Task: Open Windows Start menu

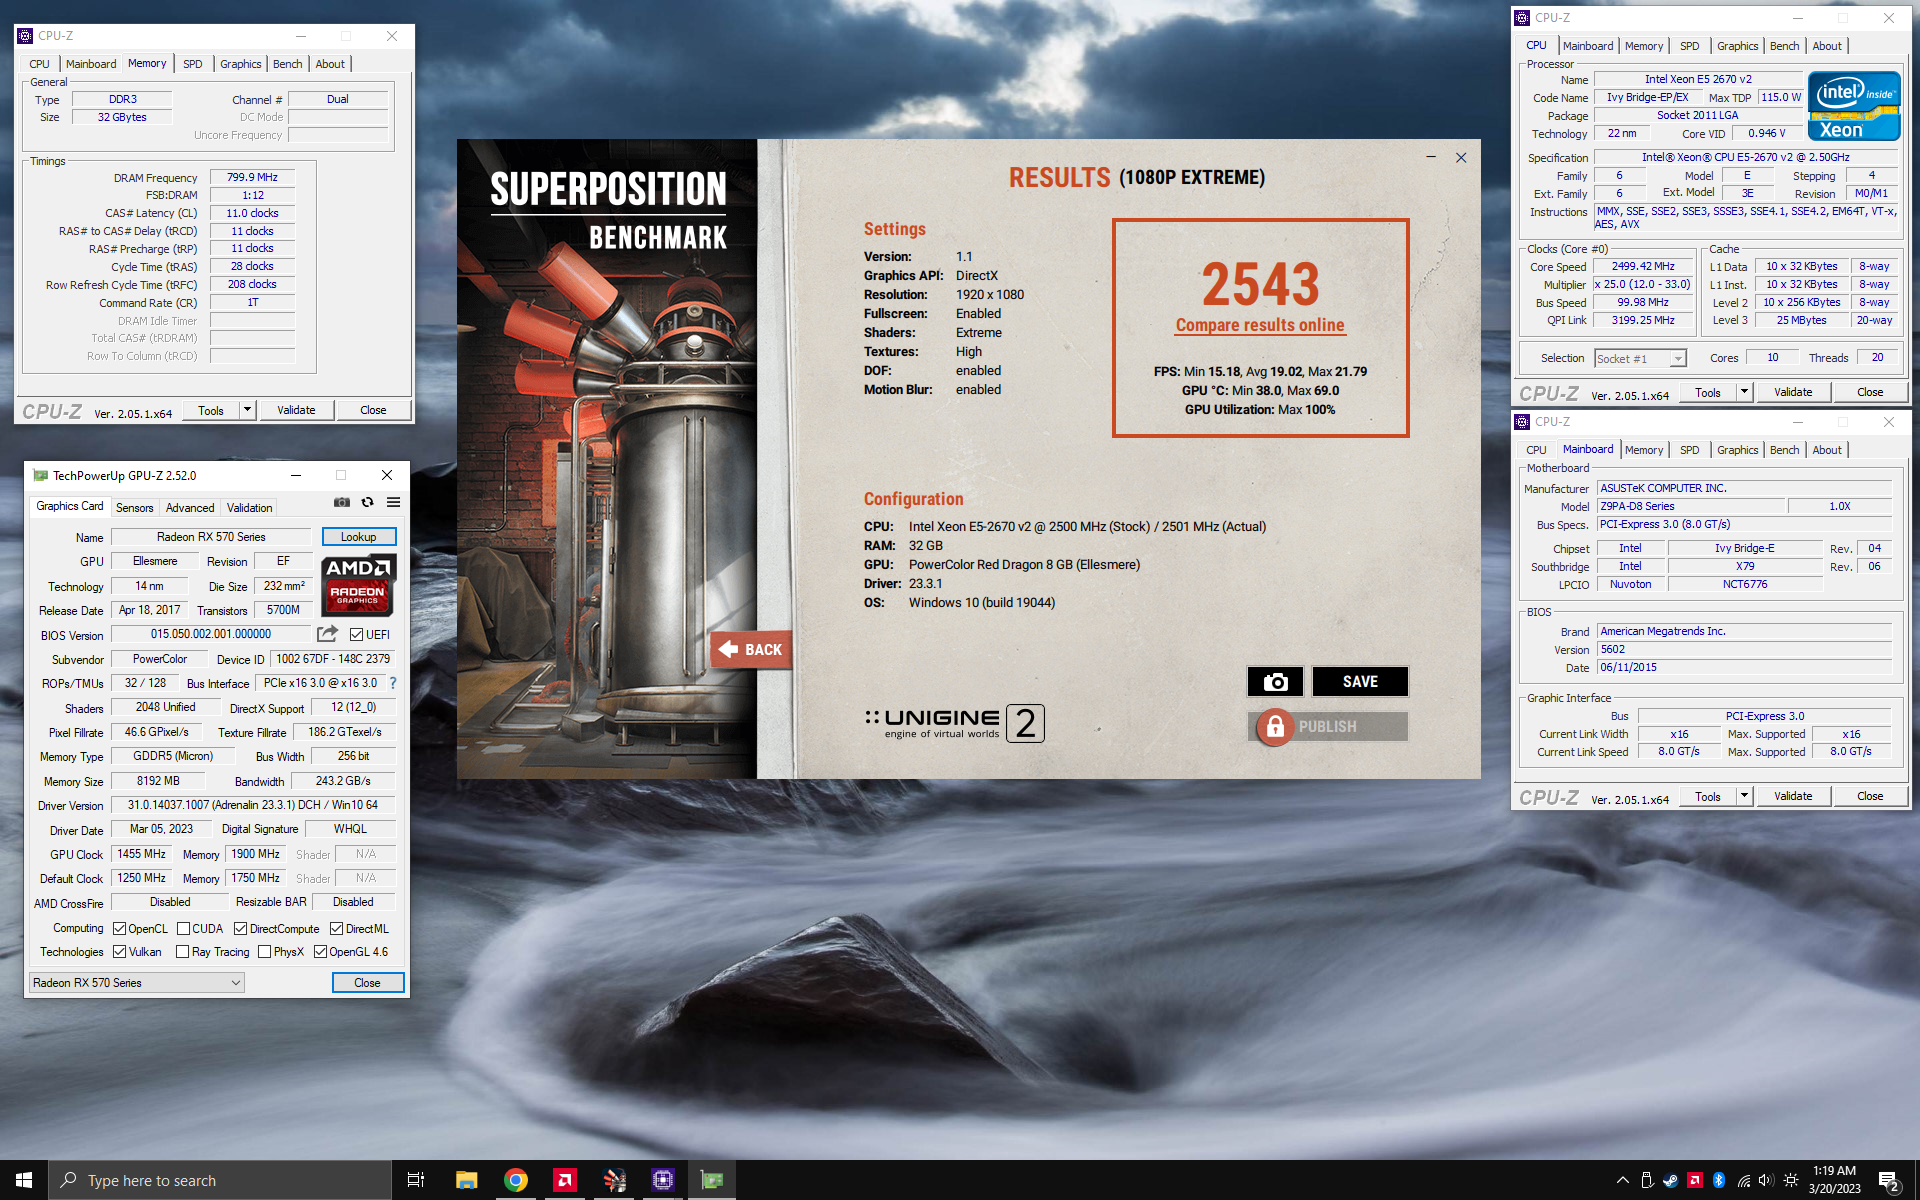Action: point(24,1180)
